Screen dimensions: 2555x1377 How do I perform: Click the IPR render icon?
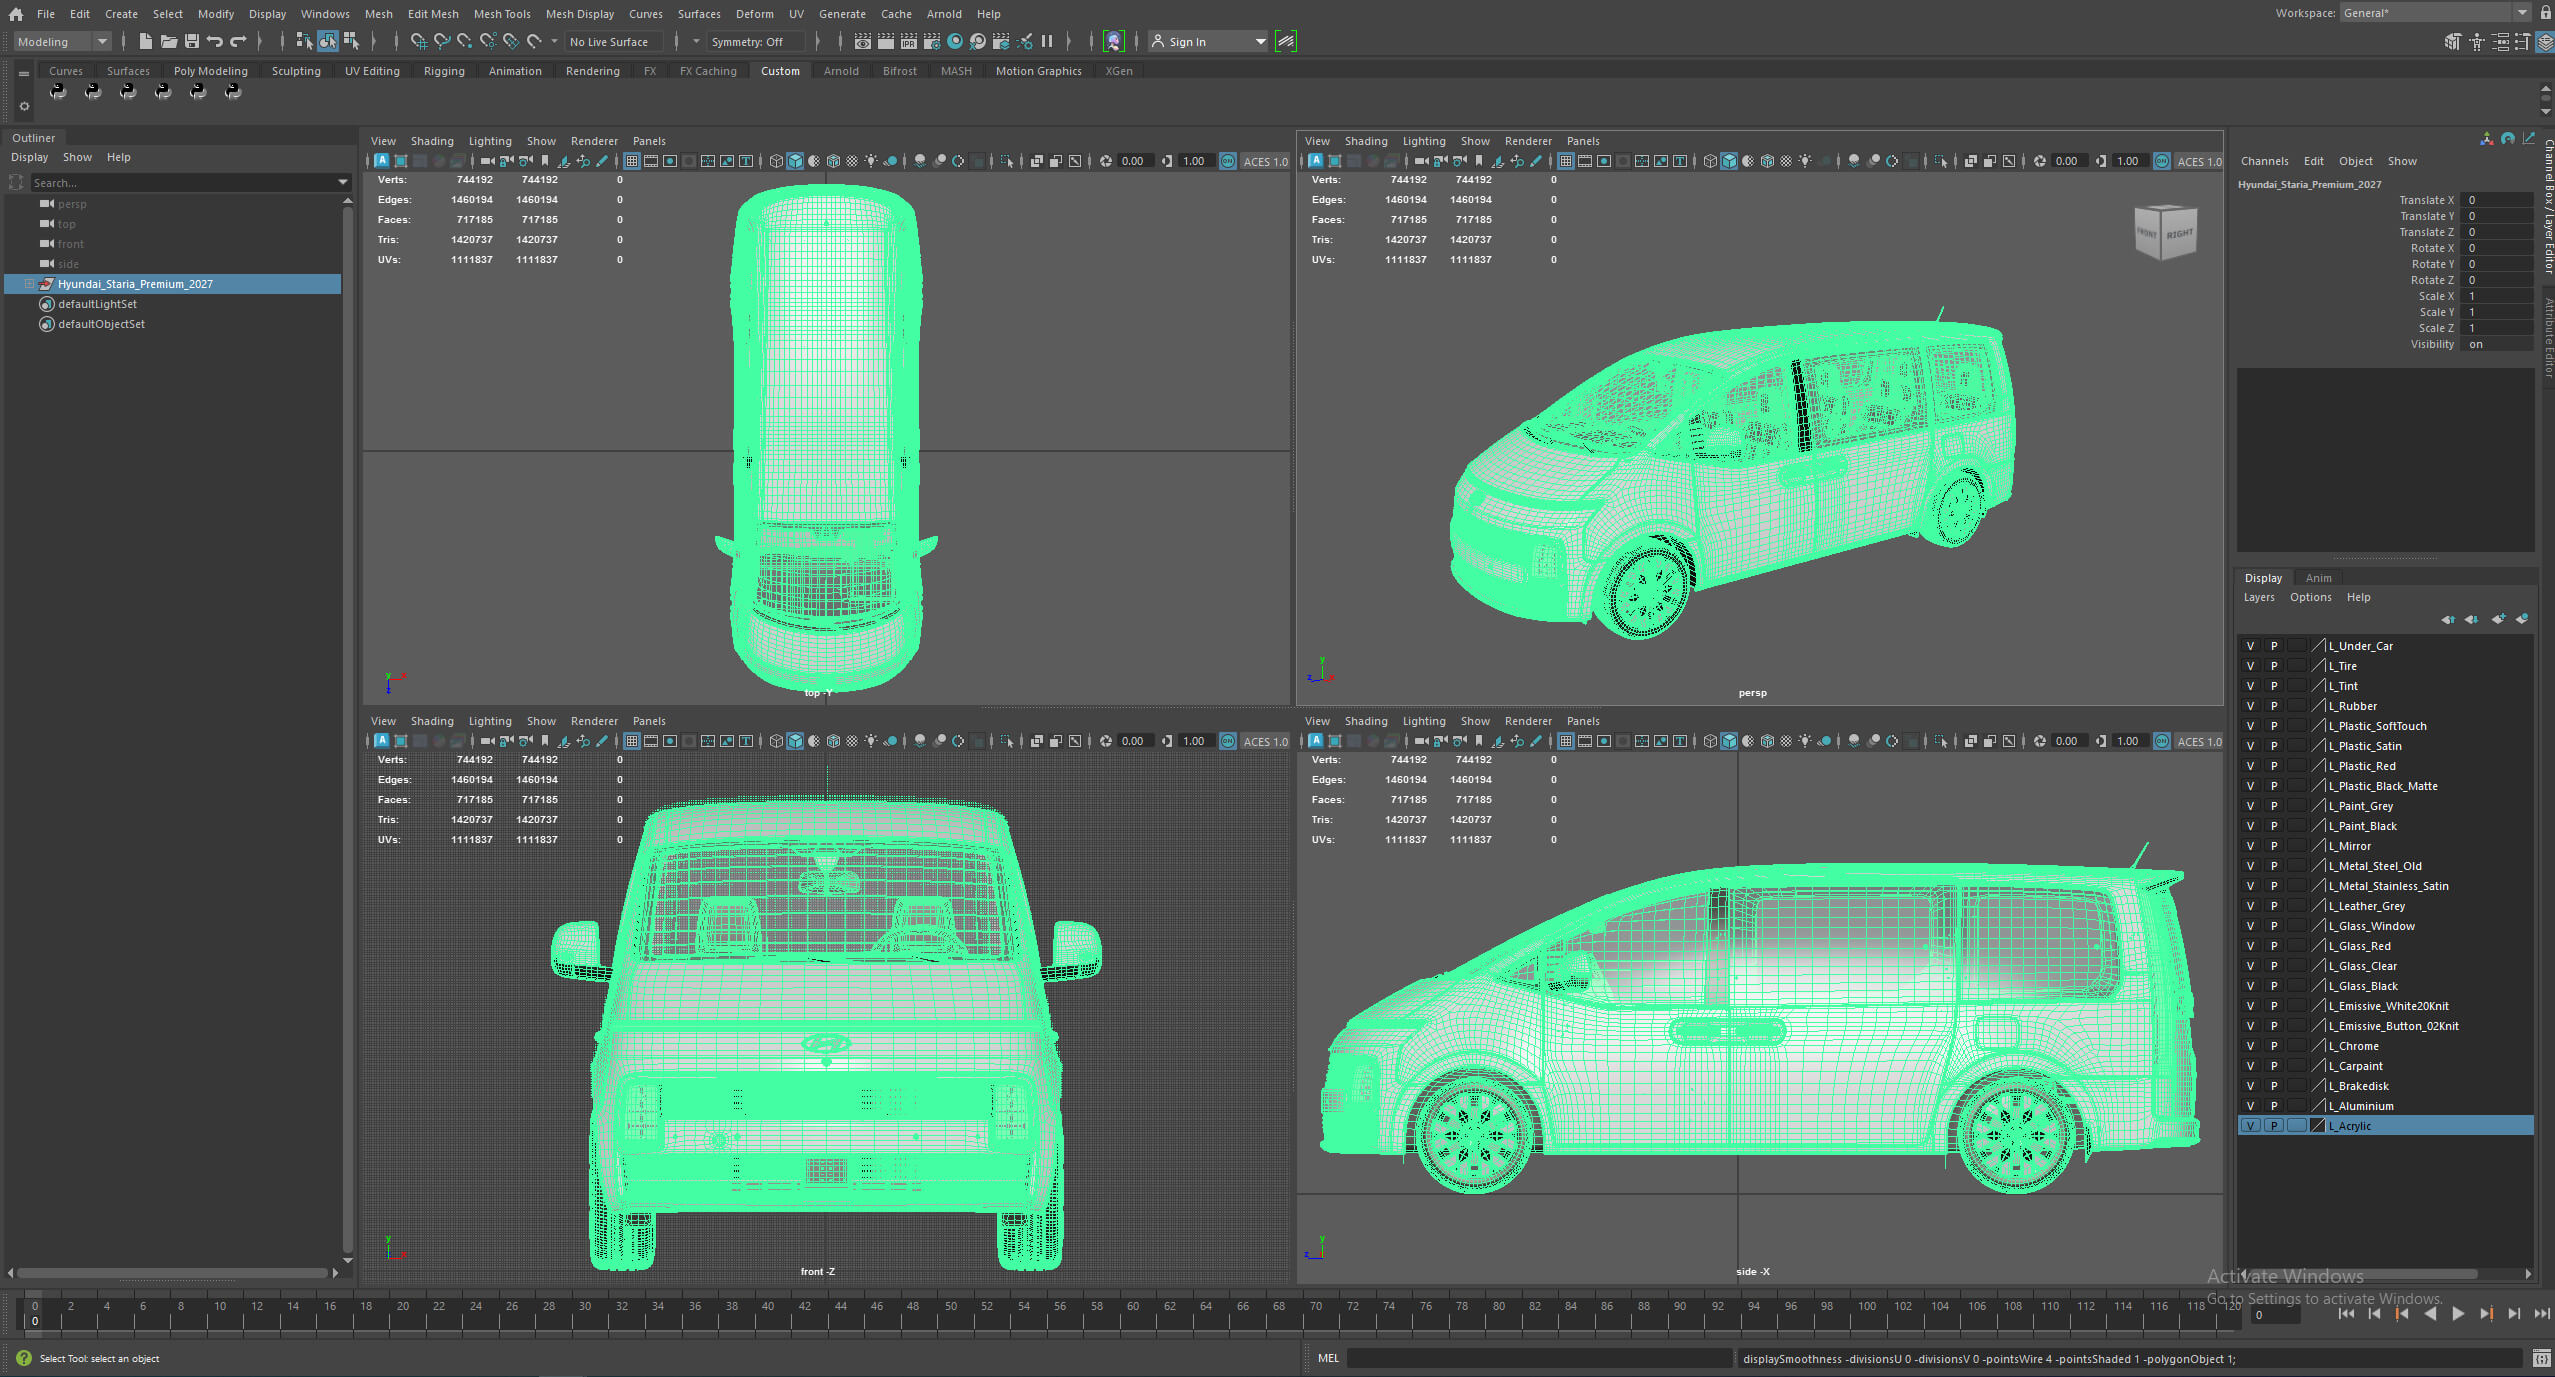909,41
